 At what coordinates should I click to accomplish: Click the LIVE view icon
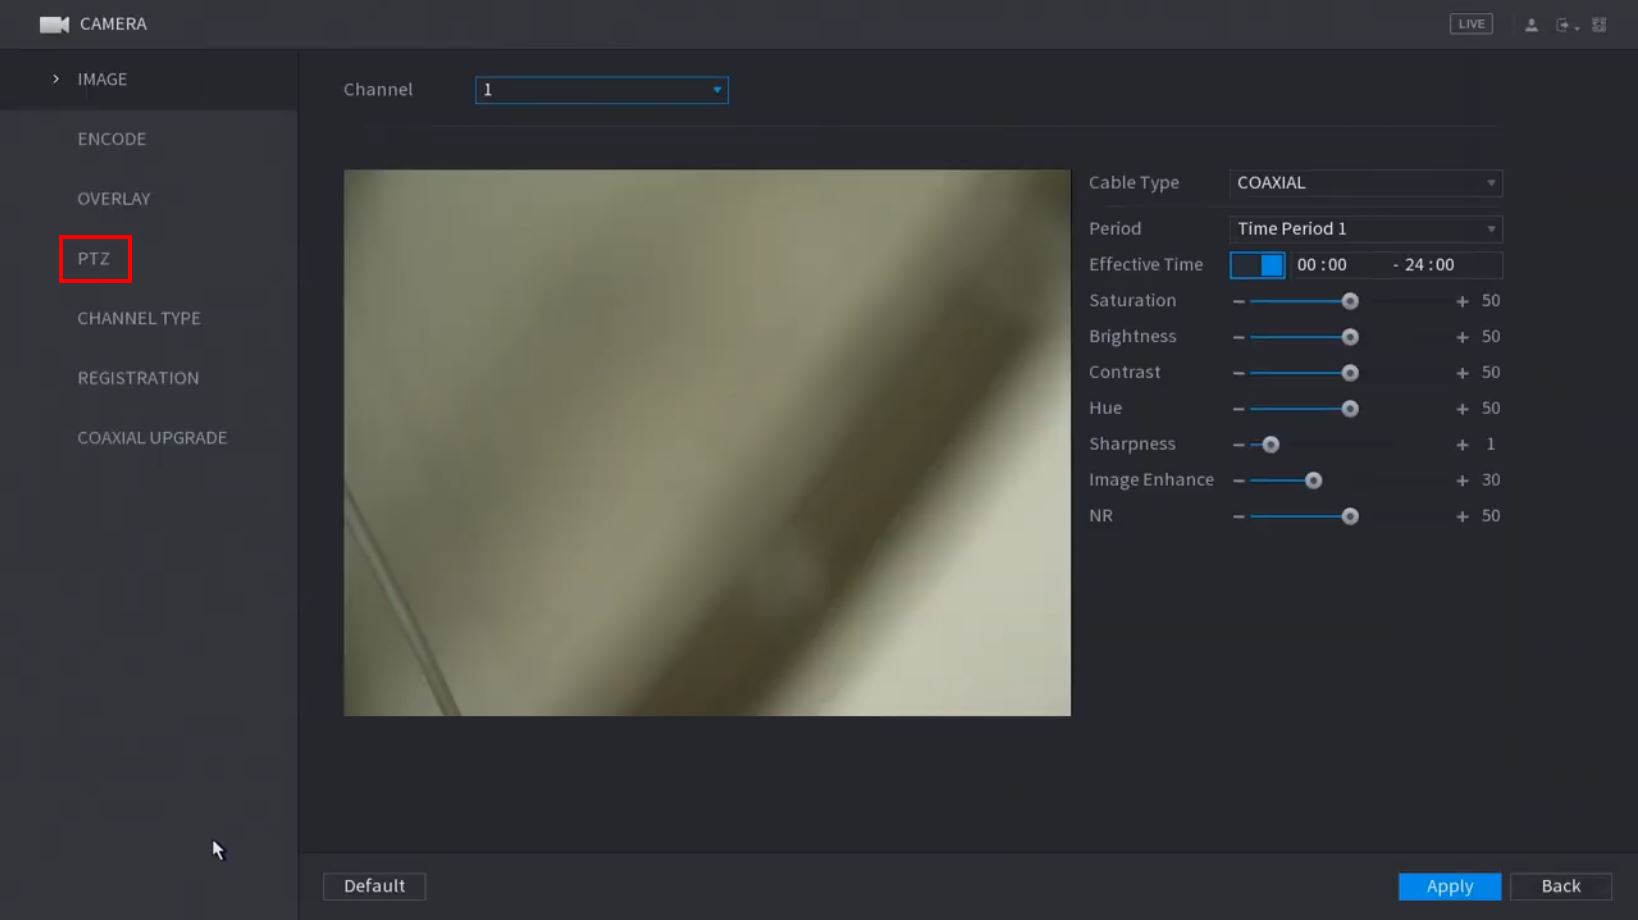point(1470,24)
